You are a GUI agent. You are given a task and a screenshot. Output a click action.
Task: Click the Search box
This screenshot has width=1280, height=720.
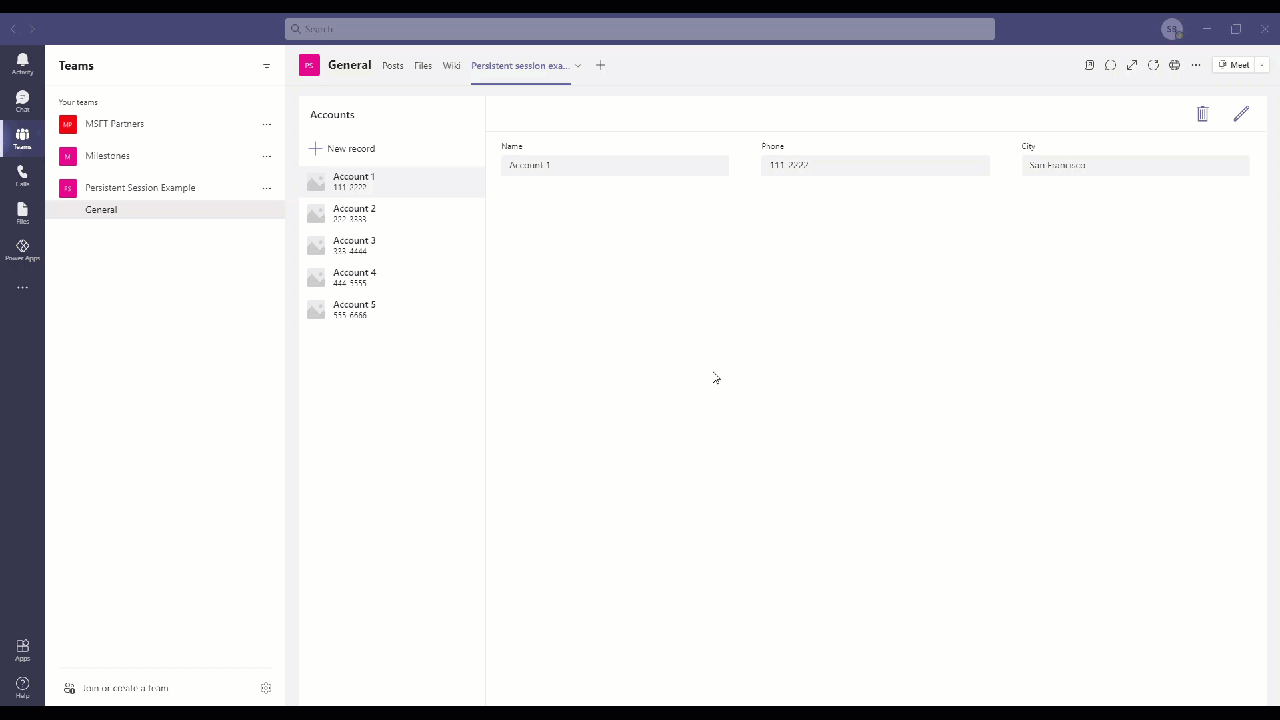point(640,29)
